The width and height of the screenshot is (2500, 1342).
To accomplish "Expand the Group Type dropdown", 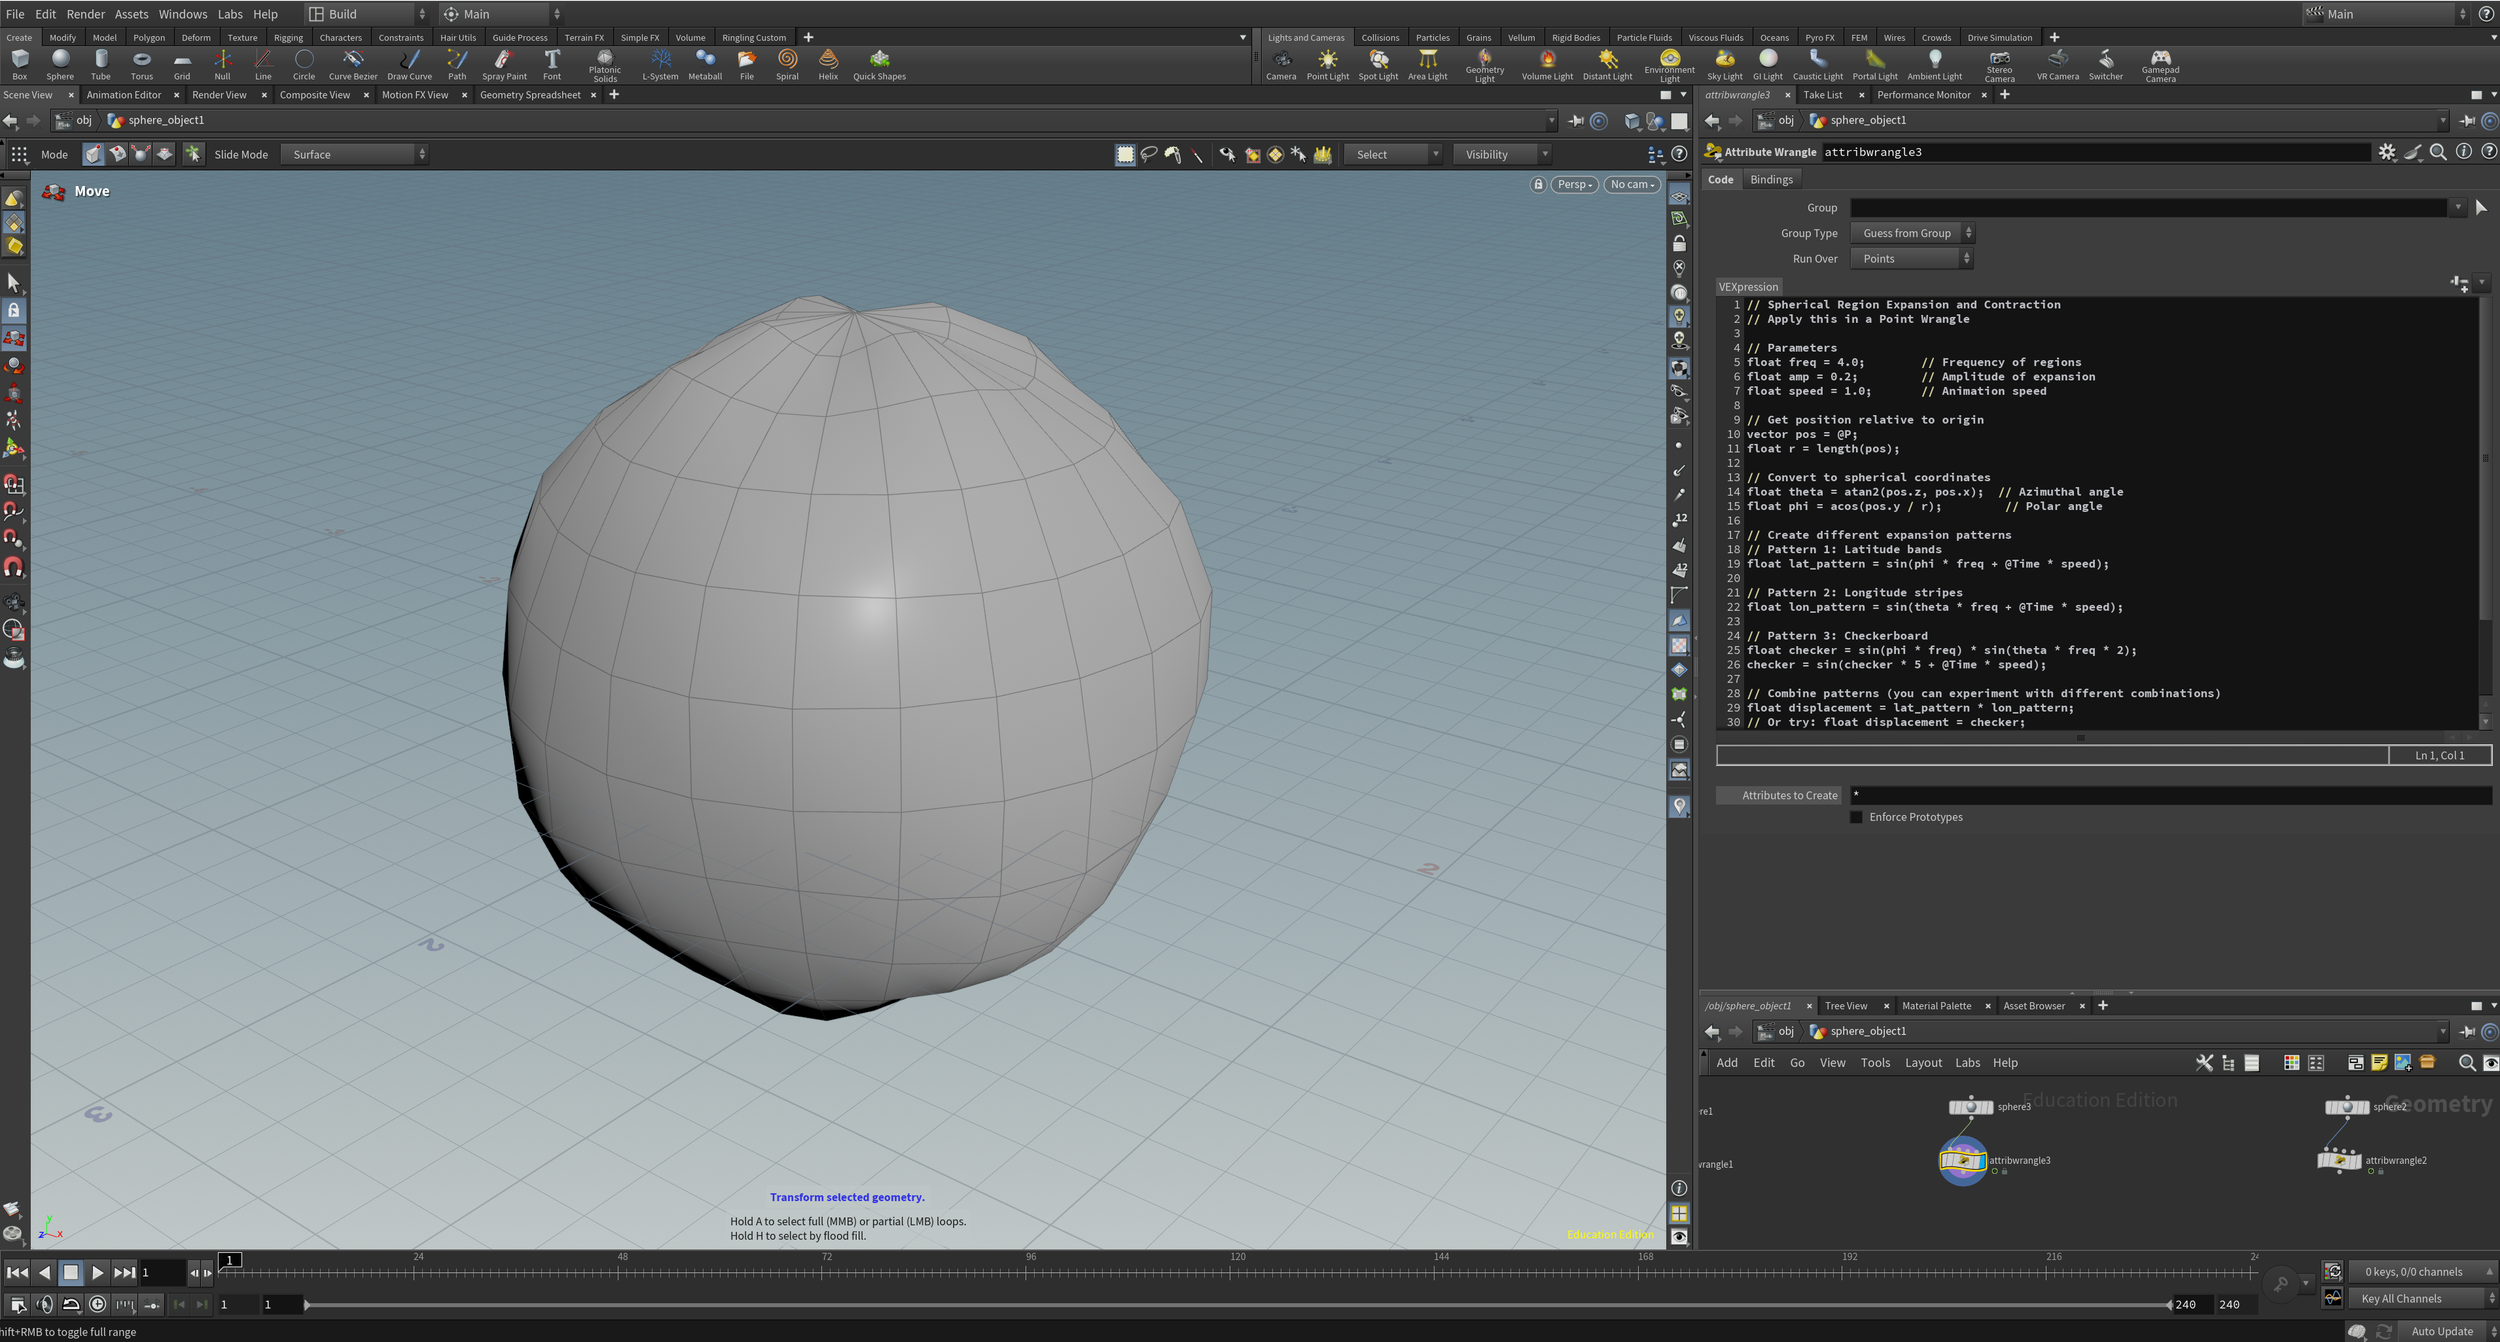I will [1911, 233].
